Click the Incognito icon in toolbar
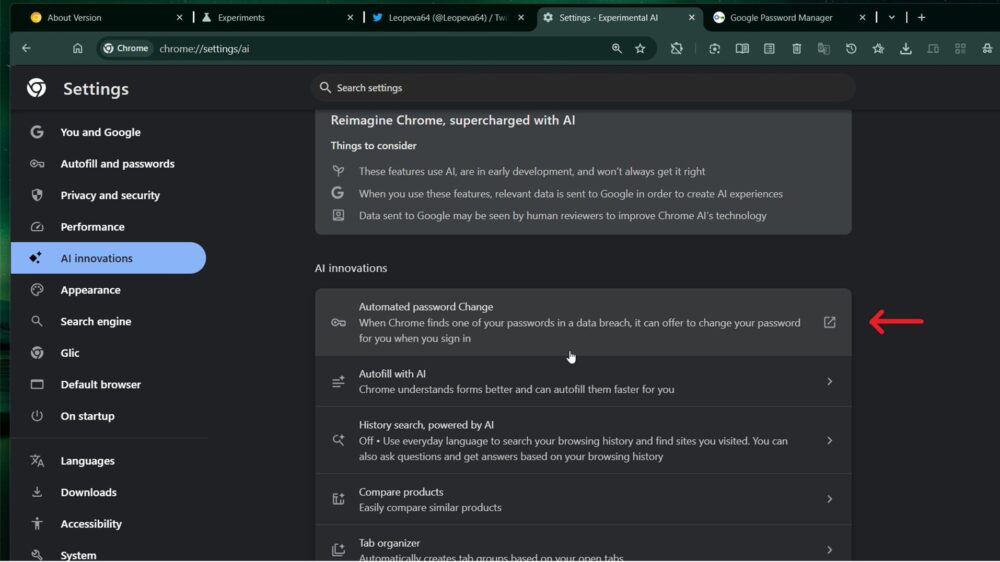The width and height of the screenshot is (1000, 562). 988,48
